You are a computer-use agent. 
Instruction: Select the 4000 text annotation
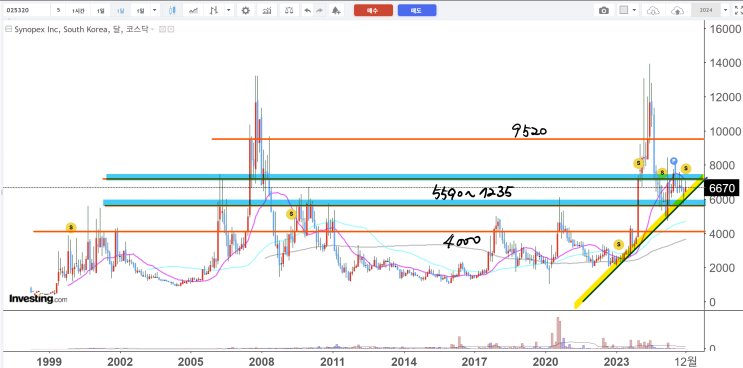pos(463,241)
